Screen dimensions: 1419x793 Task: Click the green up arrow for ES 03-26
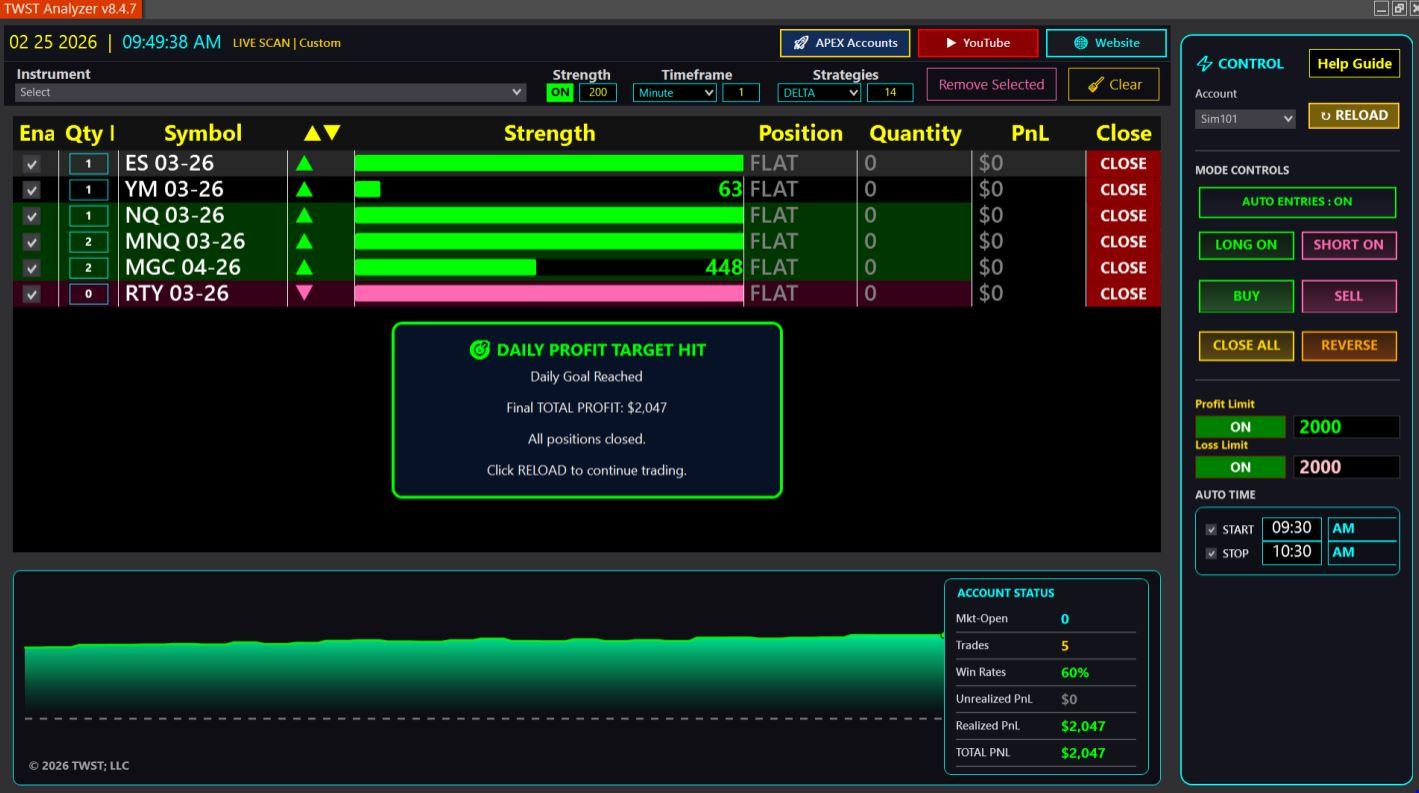(304, 163)
